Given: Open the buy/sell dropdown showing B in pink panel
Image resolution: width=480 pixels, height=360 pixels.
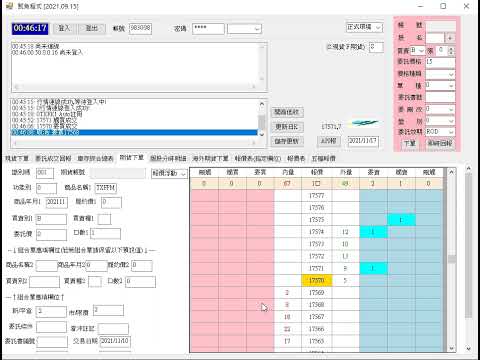Looking at the screenshot, I should point(417,51).
